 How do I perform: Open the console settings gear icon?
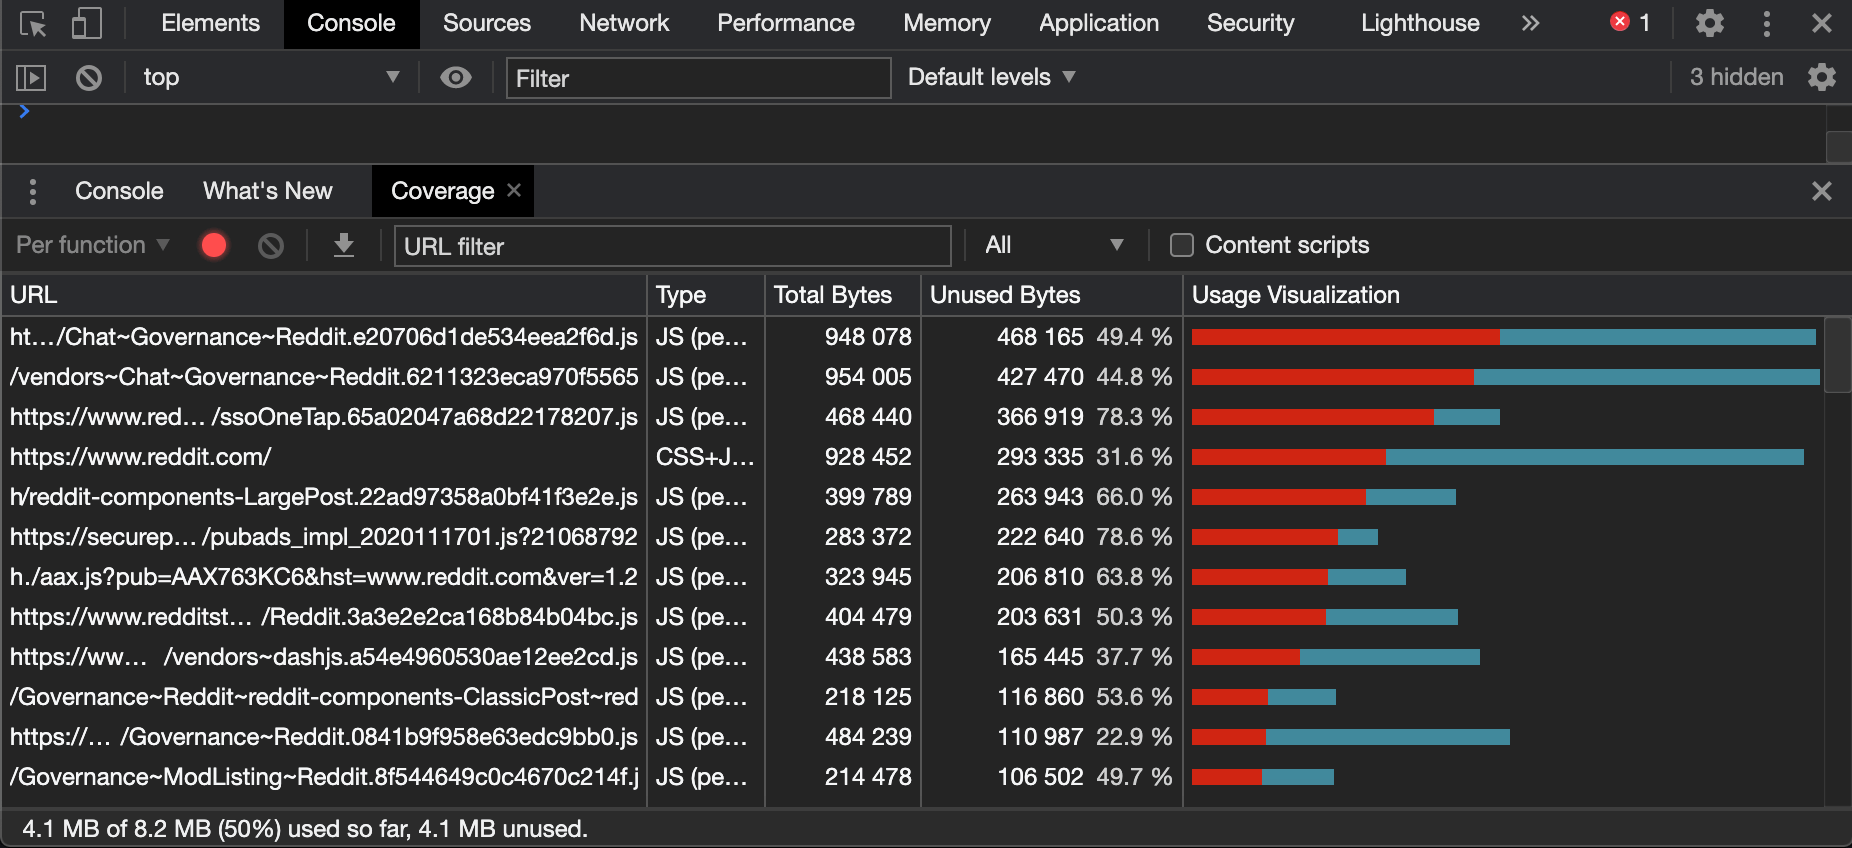click(1822, 77)
